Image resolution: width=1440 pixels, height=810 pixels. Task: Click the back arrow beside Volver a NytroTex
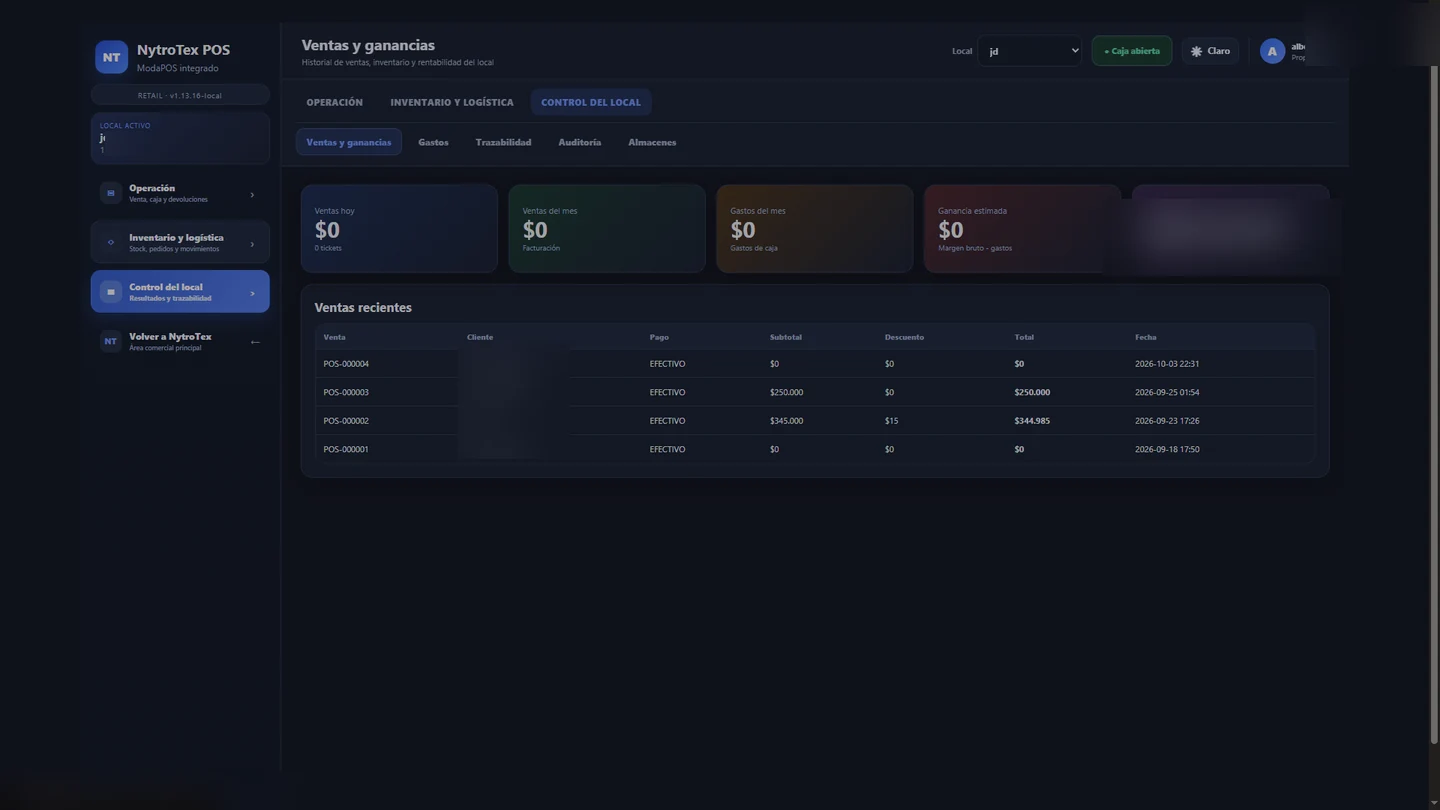[x=255, y=342]
